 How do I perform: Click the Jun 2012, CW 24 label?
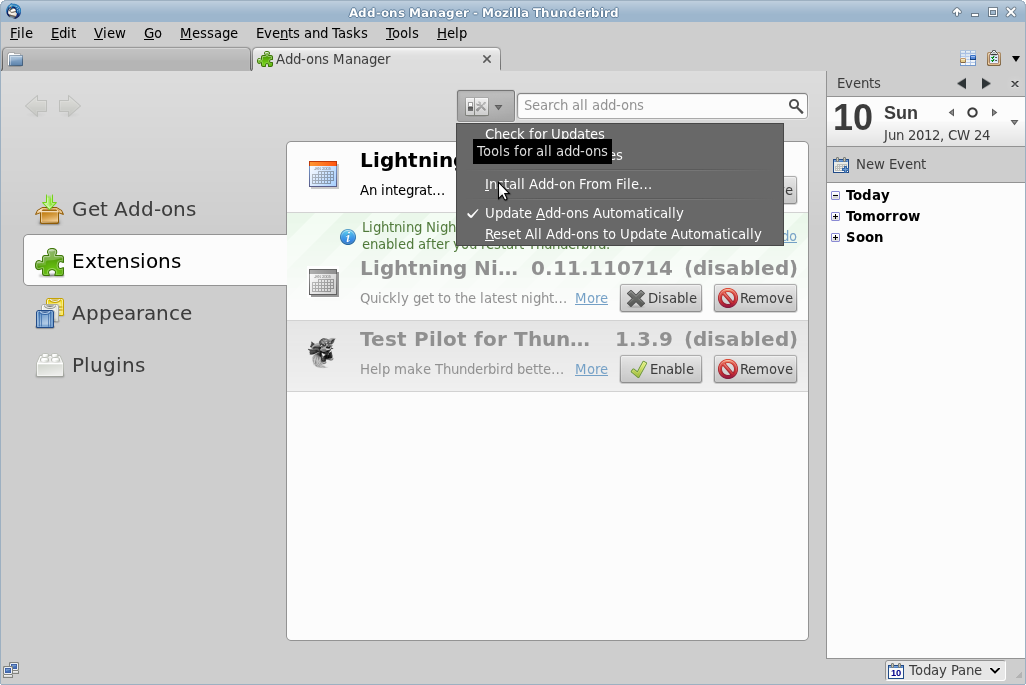tap(936, 135)
